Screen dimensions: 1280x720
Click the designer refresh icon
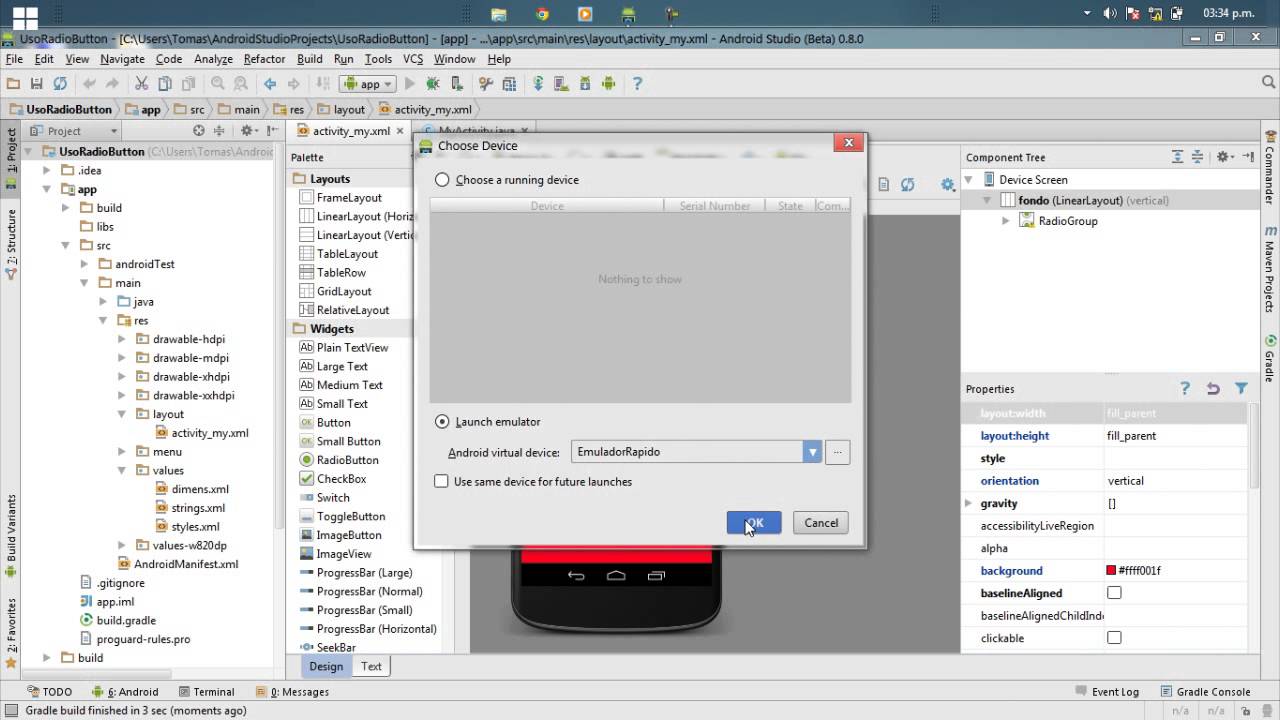(x=907, y=184)
